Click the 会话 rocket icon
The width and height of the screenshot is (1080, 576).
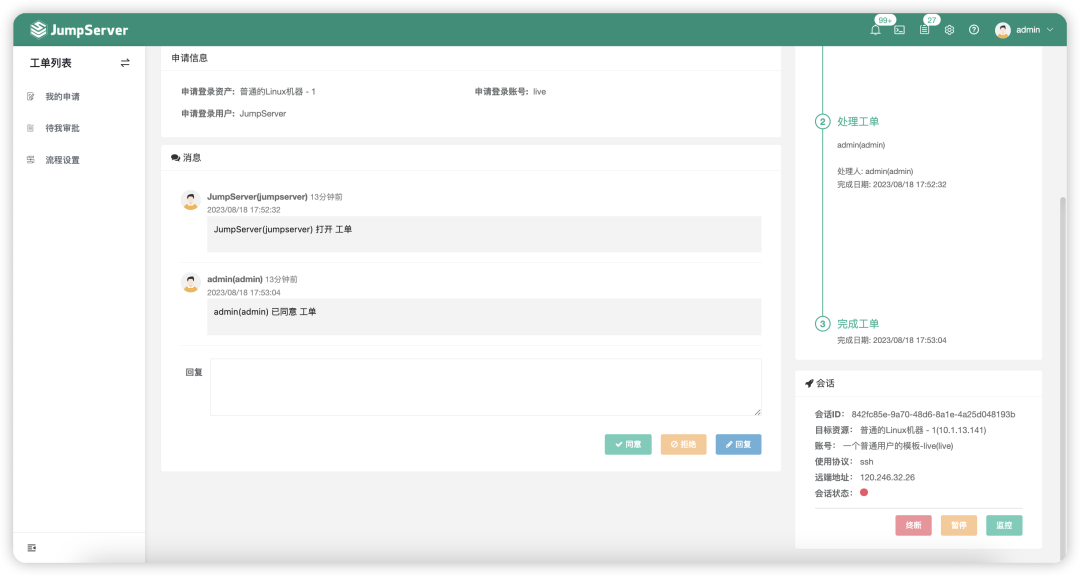(809, 383)
